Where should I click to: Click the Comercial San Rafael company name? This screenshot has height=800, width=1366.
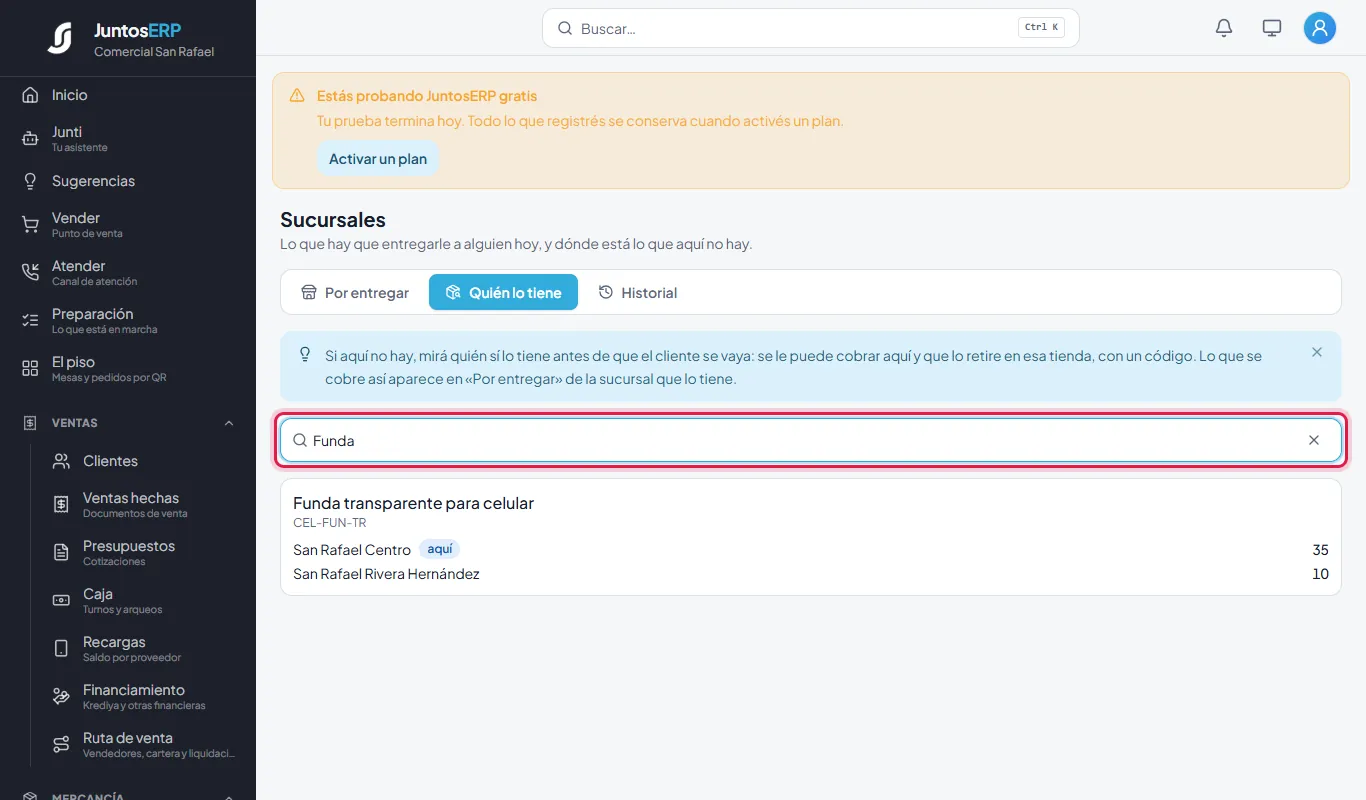point(154,52)
